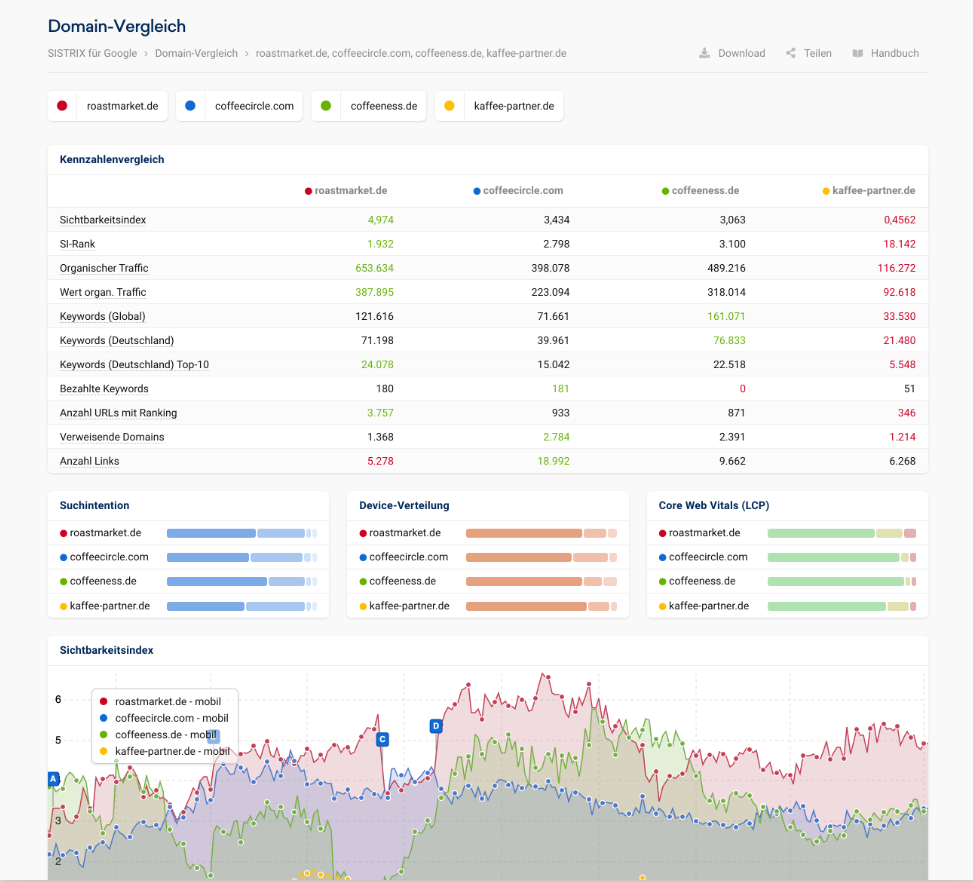973x882 pixels.
Task: Click the green swatch of coffeeness.de chip
Action: (x=326, y=106)
